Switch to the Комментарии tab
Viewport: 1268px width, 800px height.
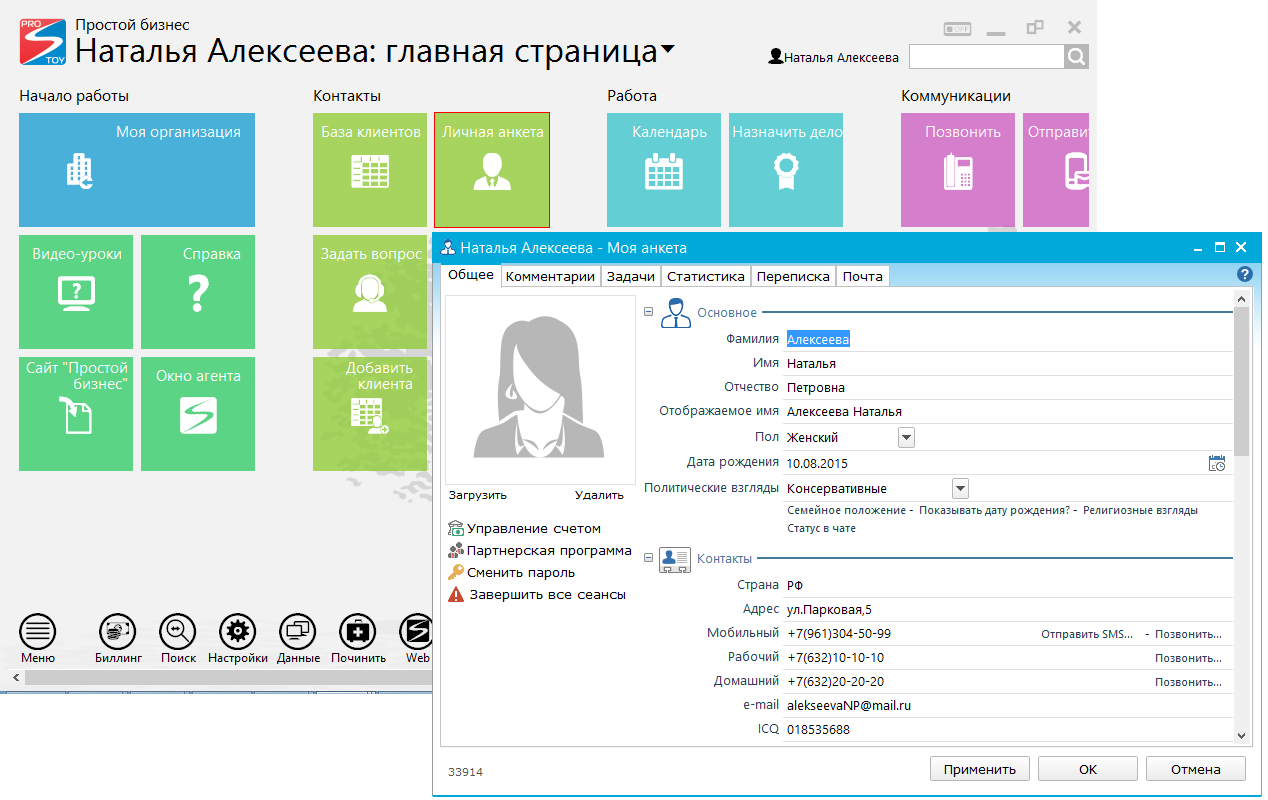click(x=550, y=277)
